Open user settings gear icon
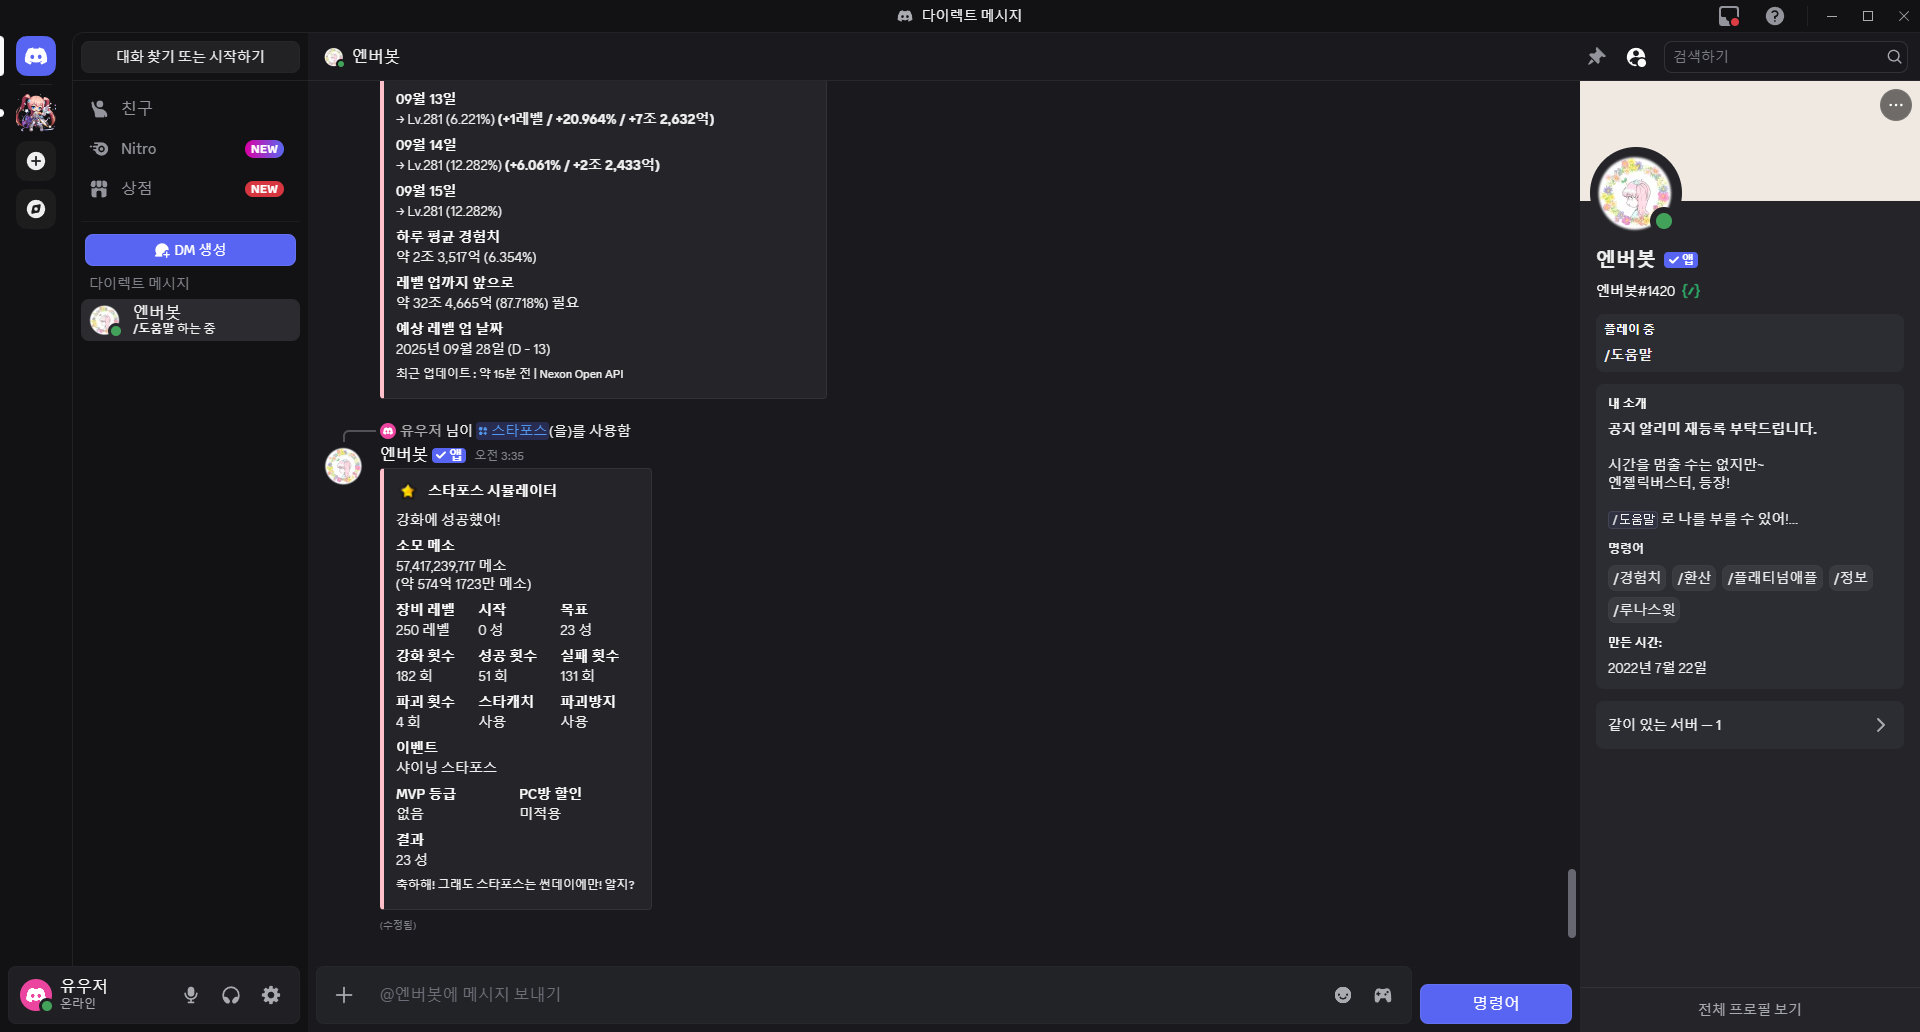This screenshot has height=1032, width=1920. pyautogui.click(x=271, y=995)
